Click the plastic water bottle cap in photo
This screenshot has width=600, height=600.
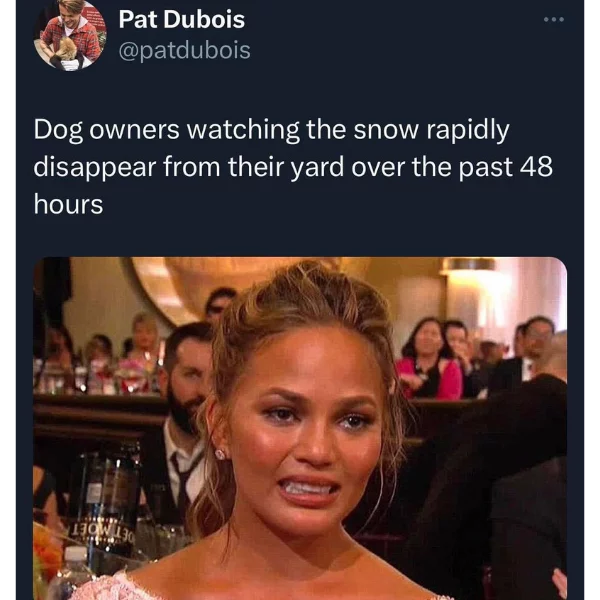point(75,554)
